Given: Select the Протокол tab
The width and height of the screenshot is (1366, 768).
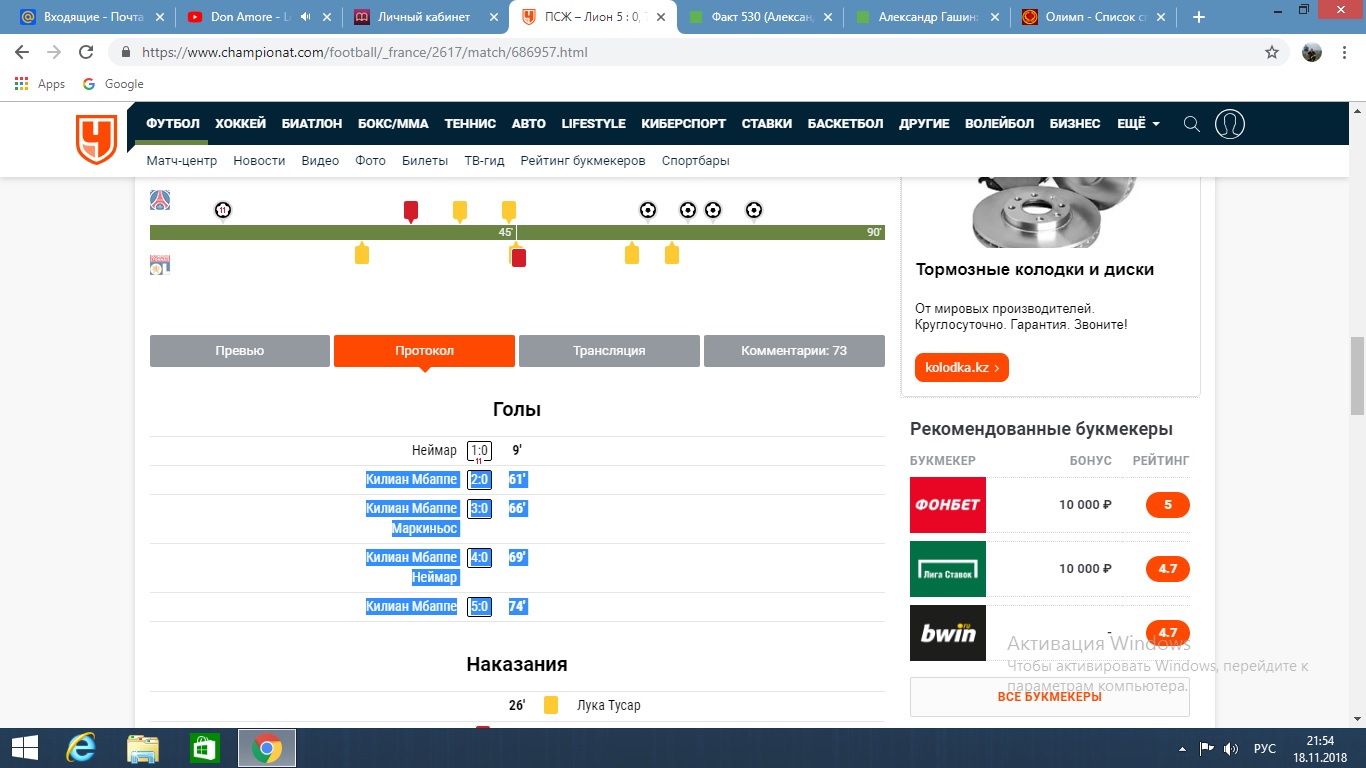Looking at the screenshot, I should [424, 351].
